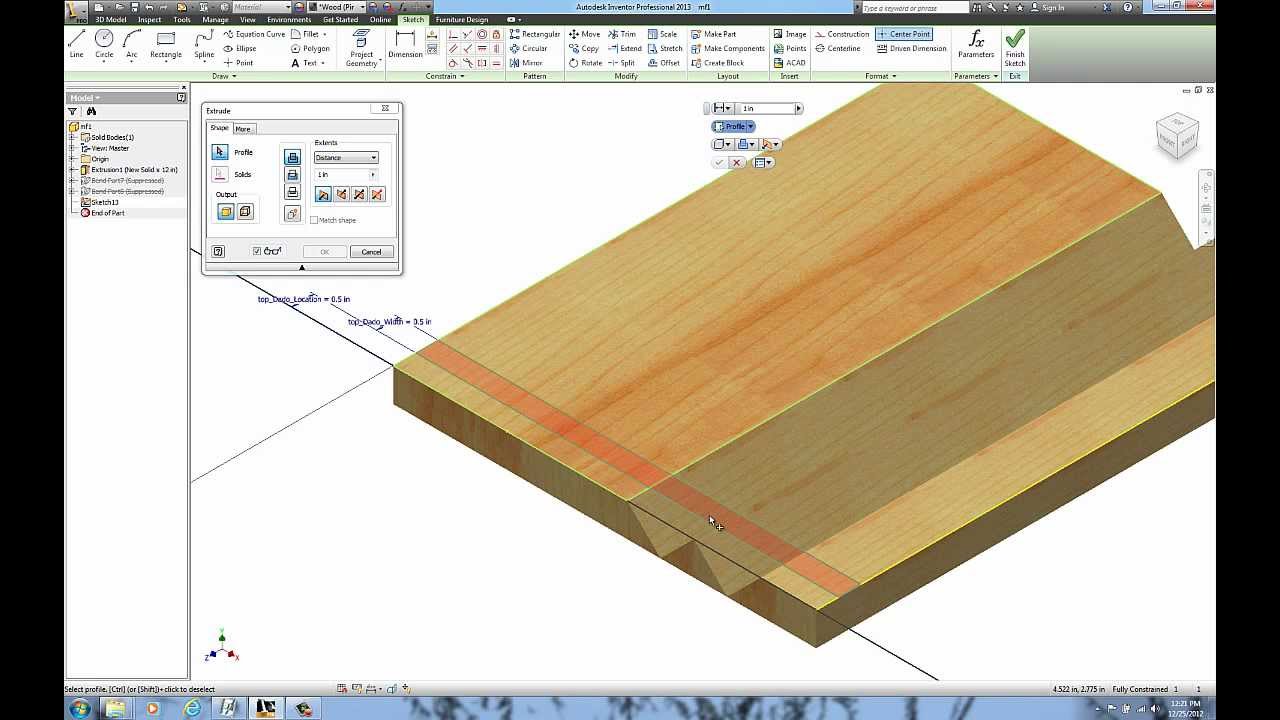1280x720 pixels.
Task: Toggle the preview glasses checkbox
Action: pyautogui.click(x=257, y=251)
